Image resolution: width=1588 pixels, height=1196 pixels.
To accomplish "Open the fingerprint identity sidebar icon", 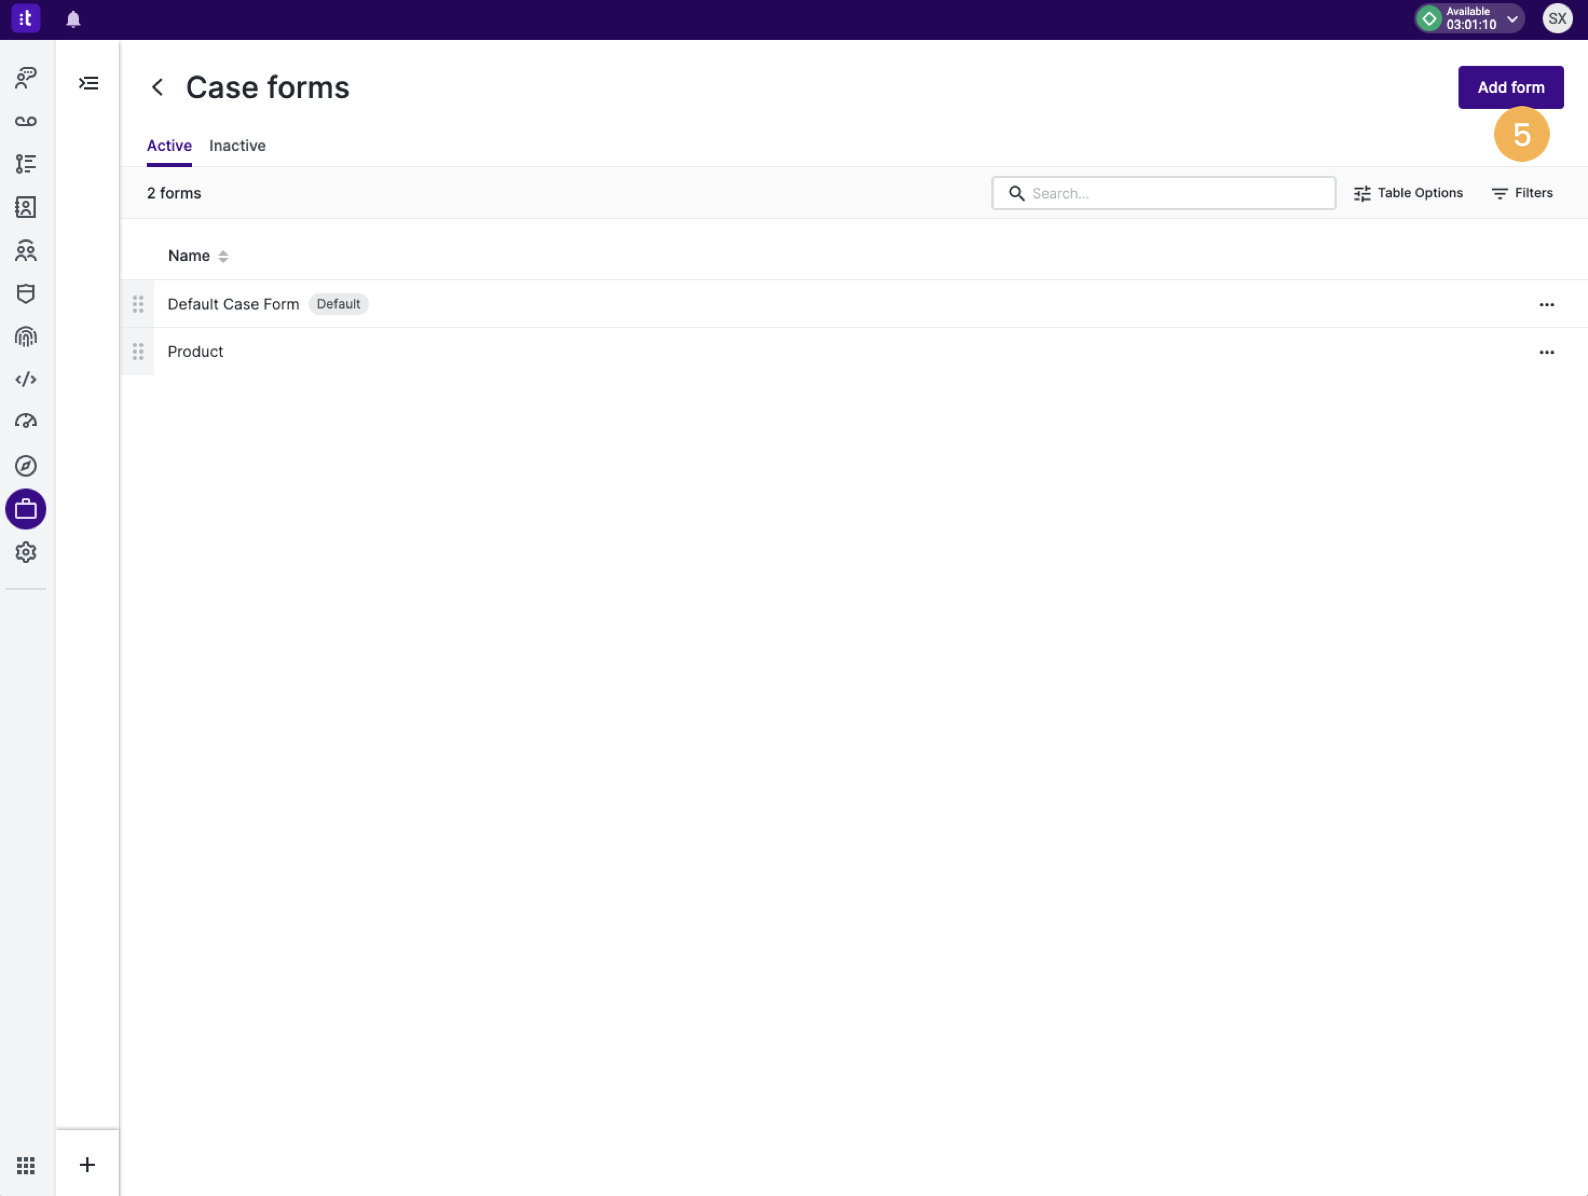I will [x=26, y=336].
